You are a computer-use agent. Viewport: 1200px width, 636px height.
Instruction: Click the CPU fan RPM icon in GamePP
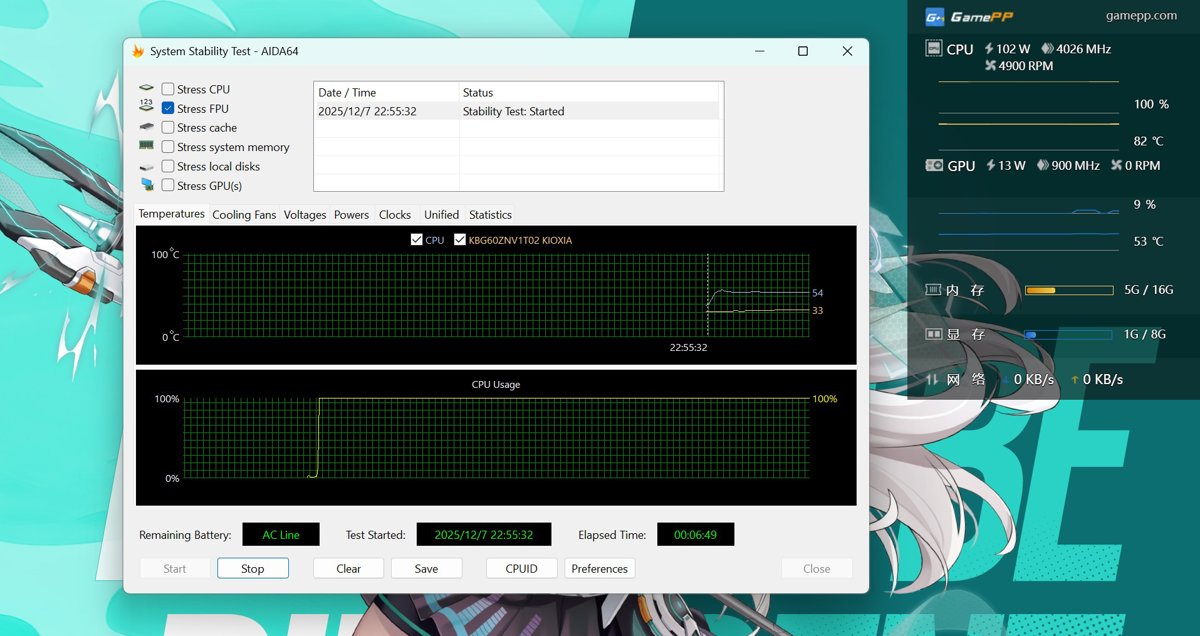(x=991, y=66)
